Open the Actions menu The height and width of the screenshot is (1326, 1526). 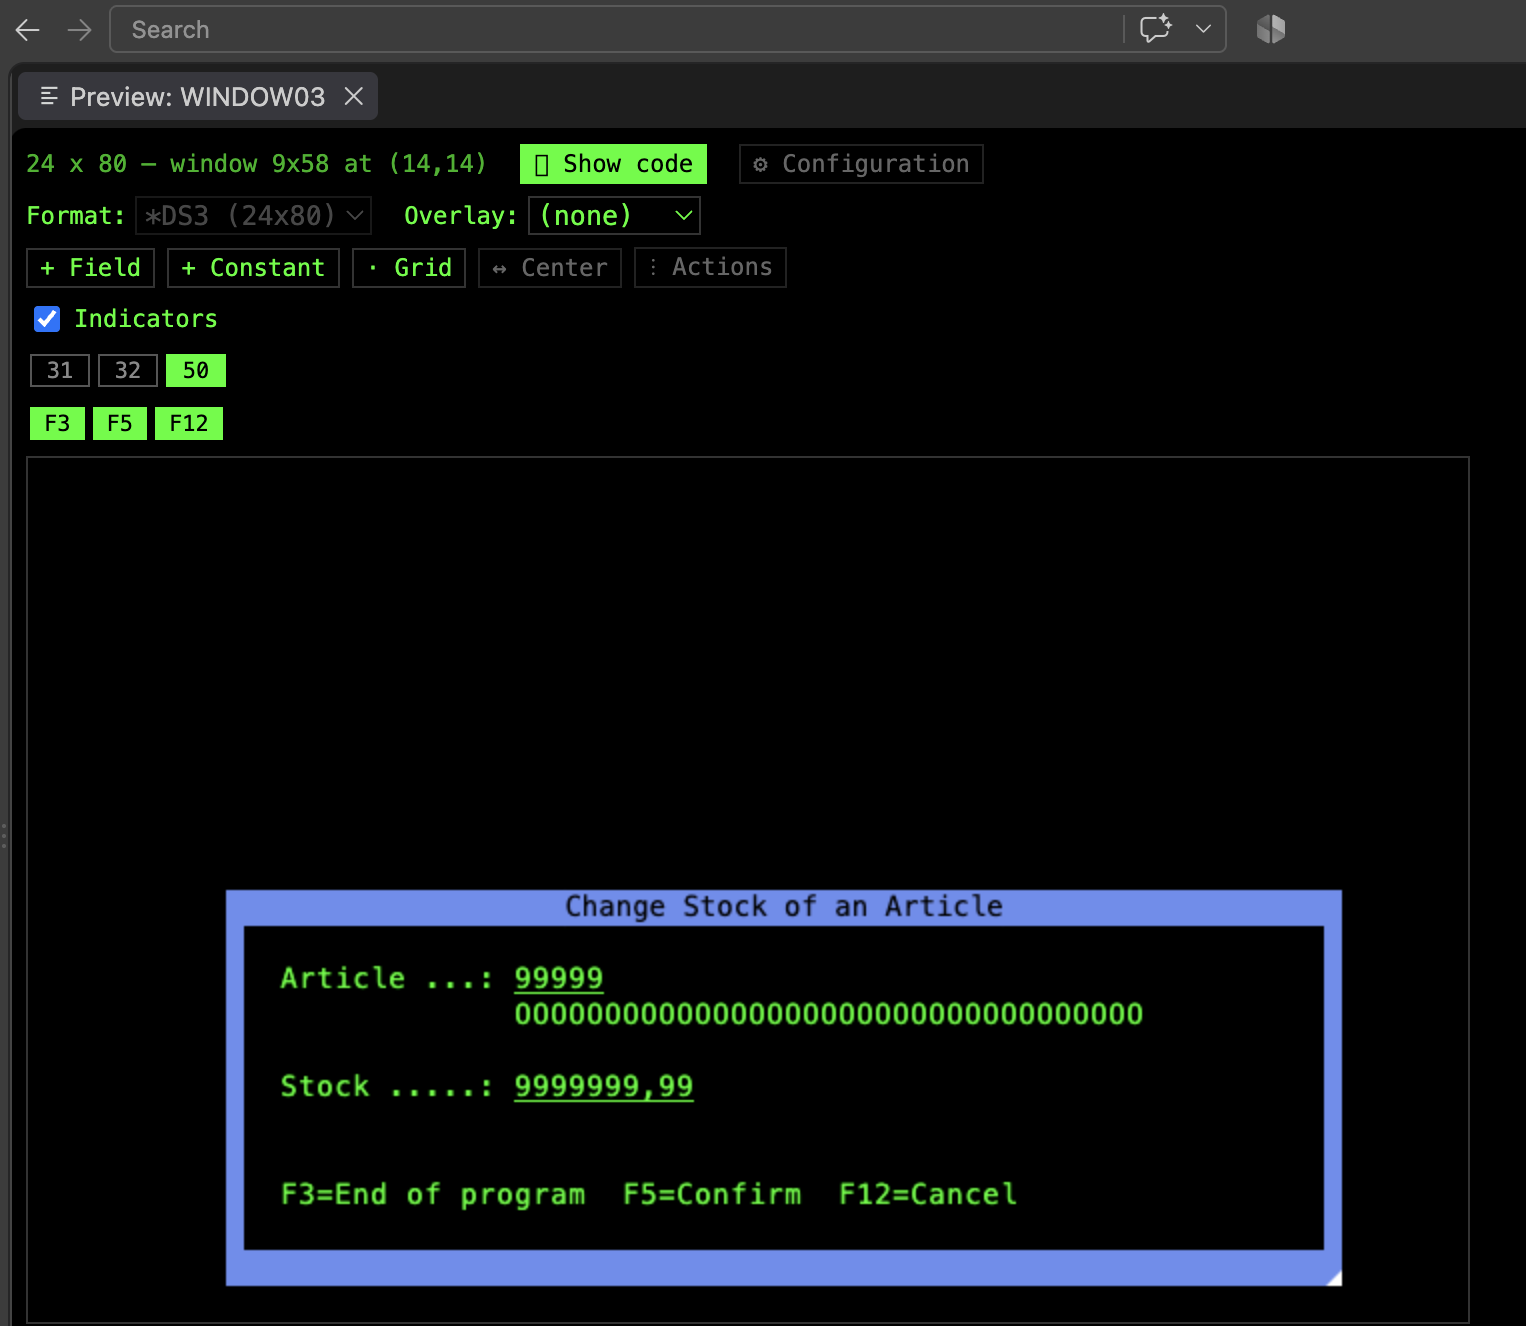coord(710,267)
